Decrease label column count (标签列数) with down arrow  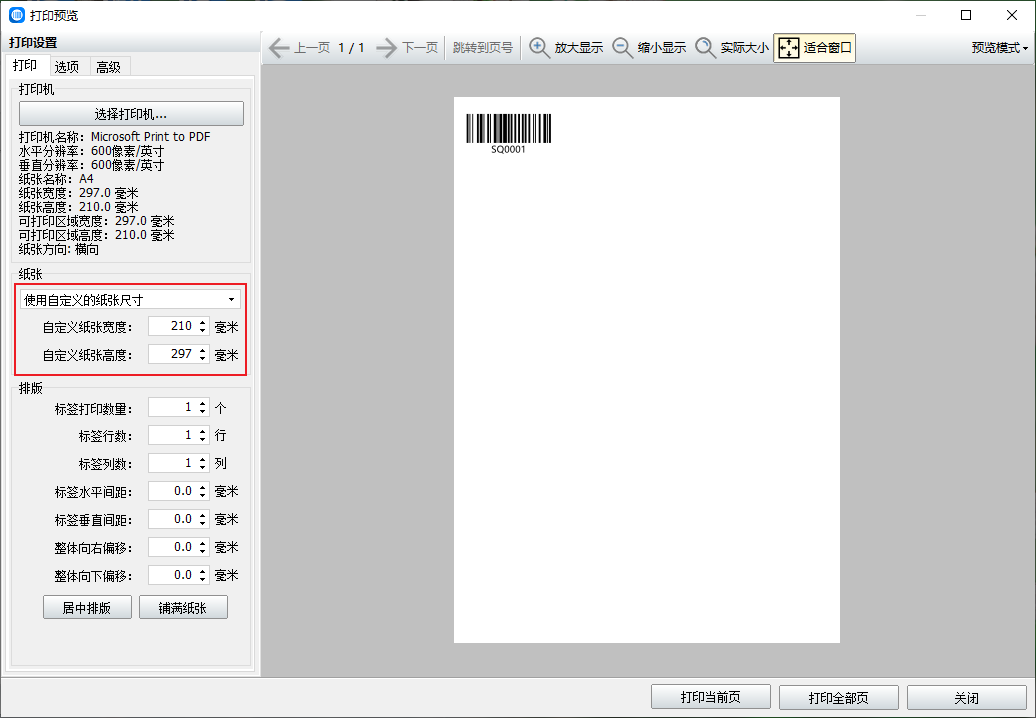tap(202, 467)
